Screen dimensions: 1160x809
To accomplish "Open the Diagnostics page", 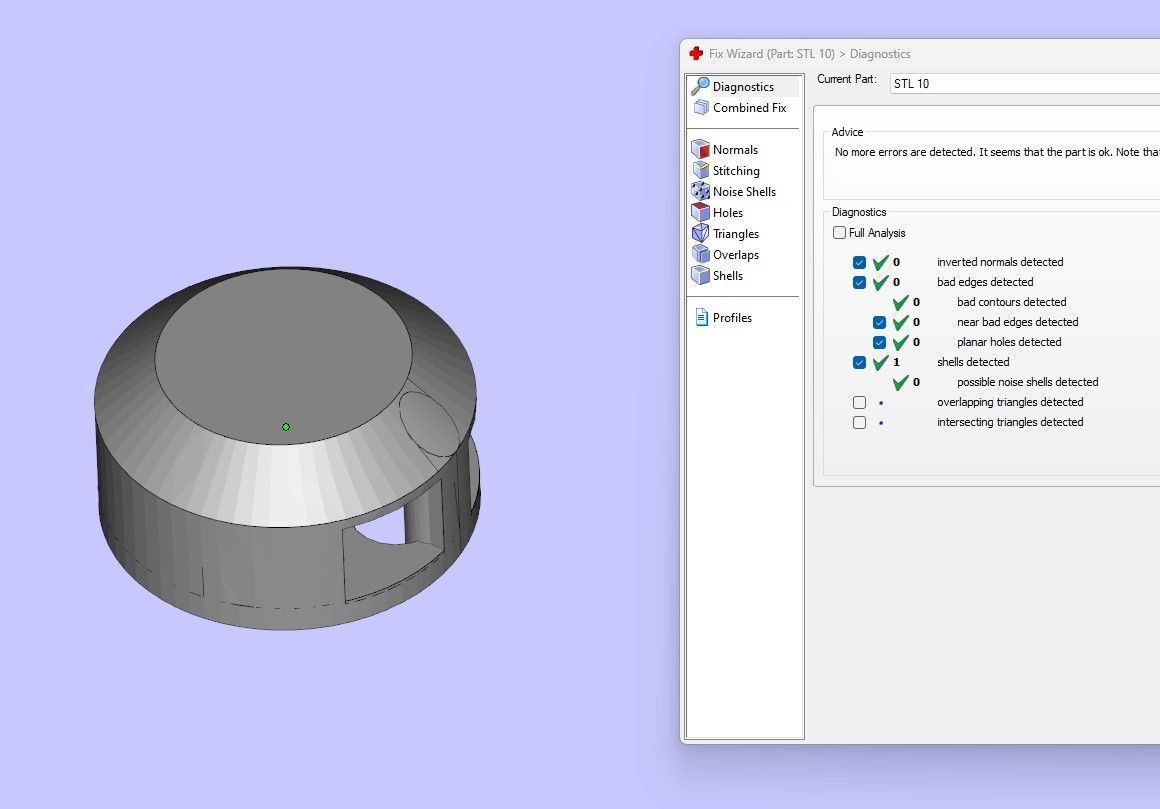I will tap(743, 87).
